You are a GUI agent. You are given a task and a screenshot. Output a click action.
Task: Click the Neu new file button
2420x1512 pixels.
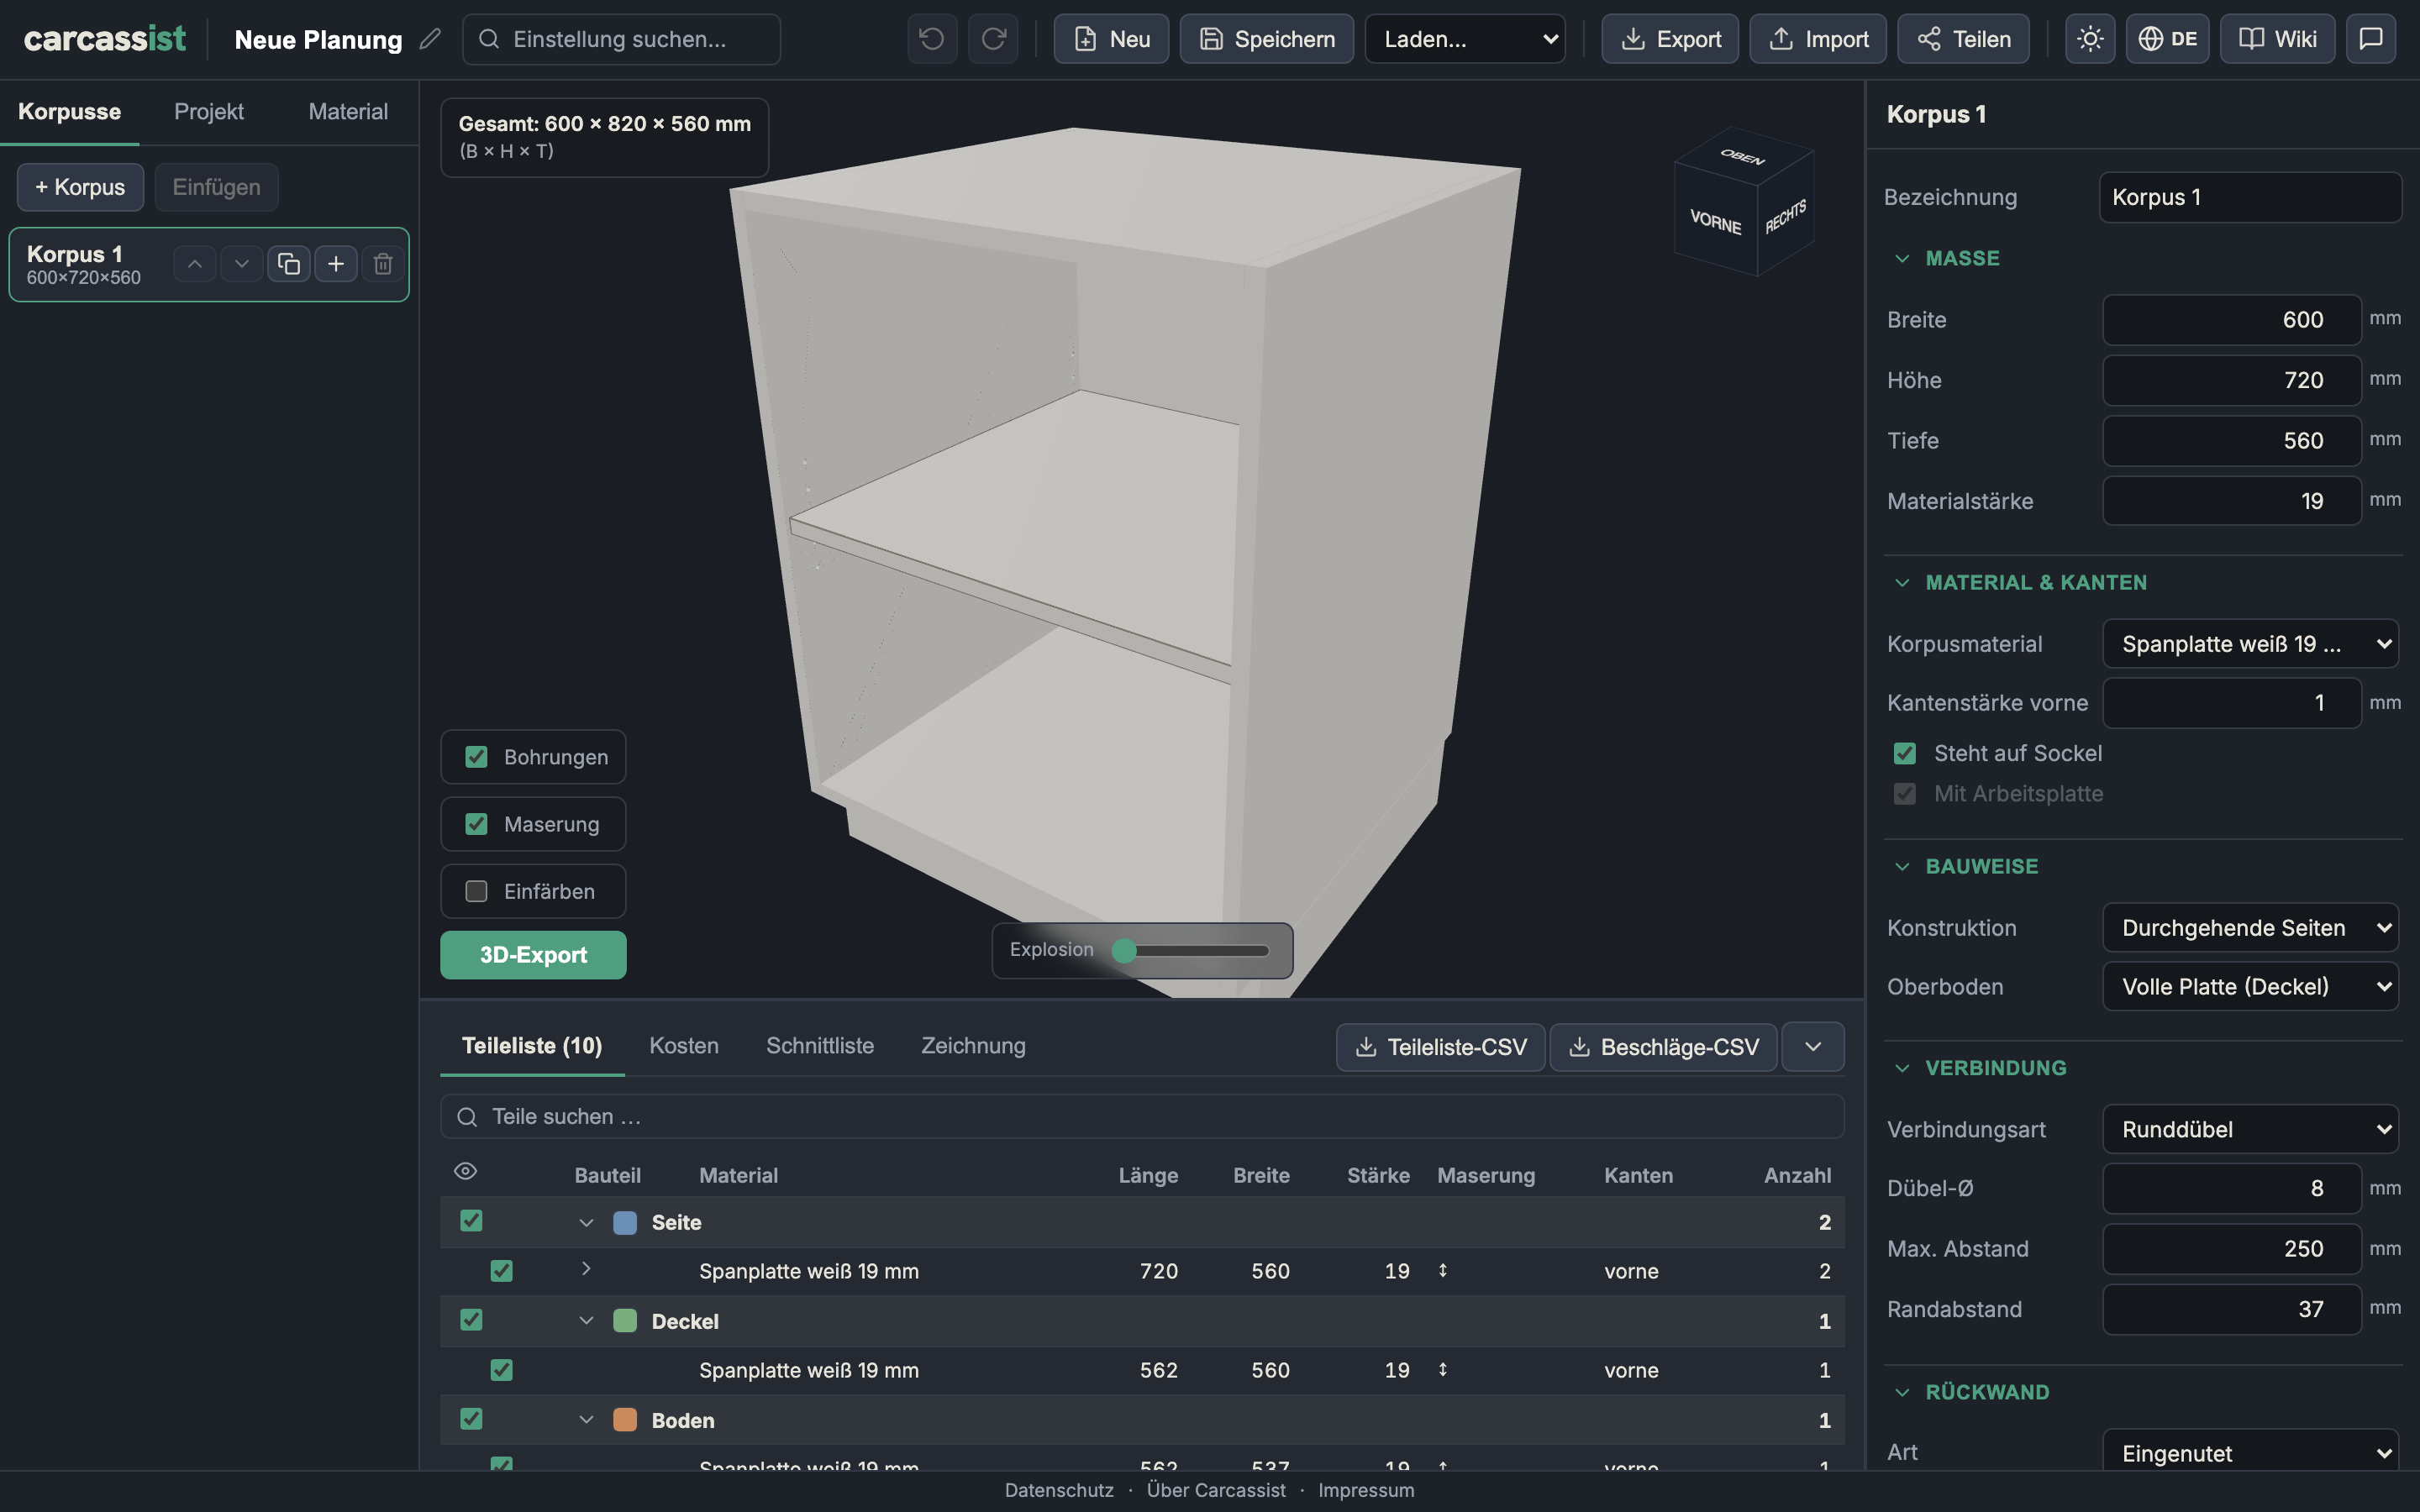tap(1111, 39)
